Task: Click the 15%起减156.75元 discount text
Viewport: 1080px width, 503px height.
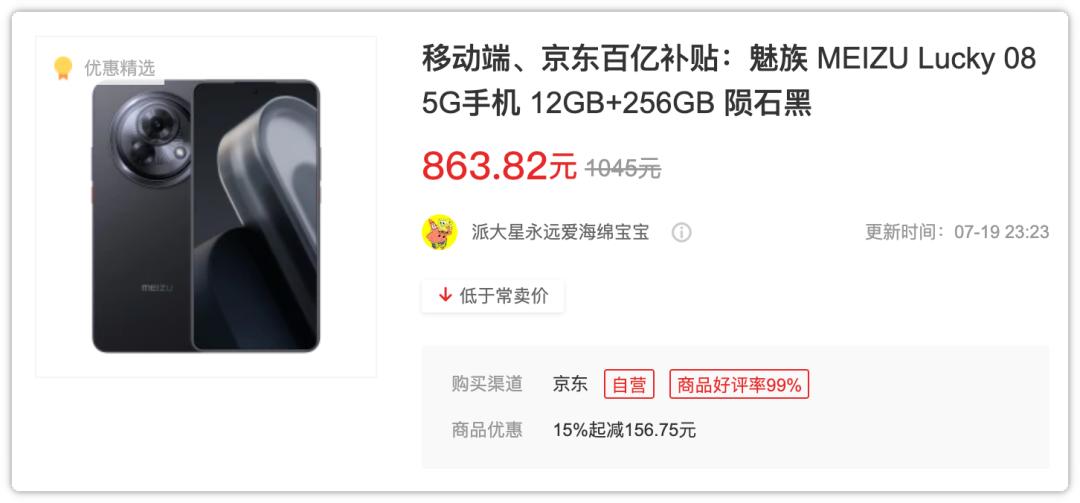Action: pos(625,430)
